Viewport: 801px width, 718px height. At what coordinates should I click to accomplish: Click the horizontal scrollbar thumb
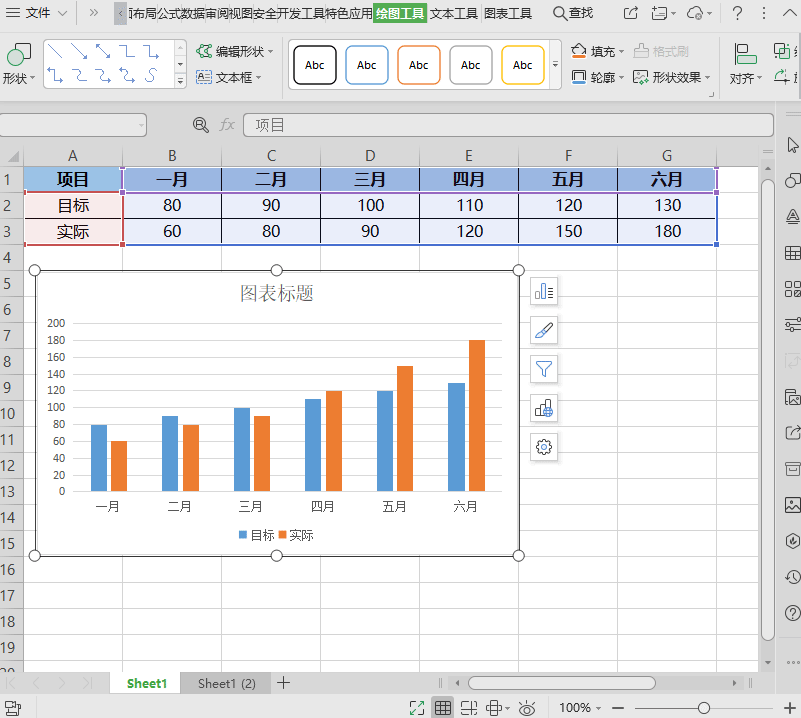tap(561, 683)
